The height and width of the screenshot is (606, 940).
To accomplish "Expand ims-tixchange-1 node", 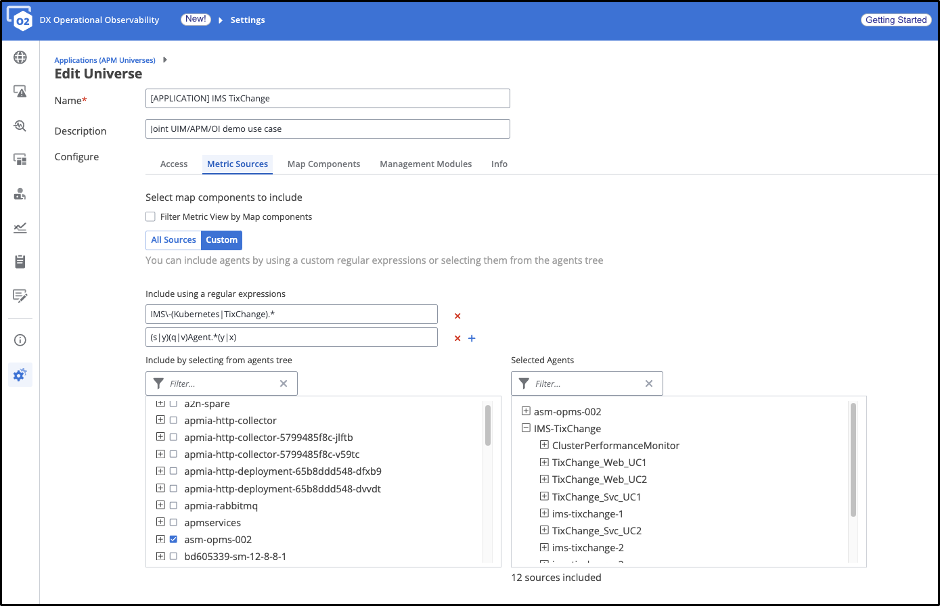I will click(544, 513).
